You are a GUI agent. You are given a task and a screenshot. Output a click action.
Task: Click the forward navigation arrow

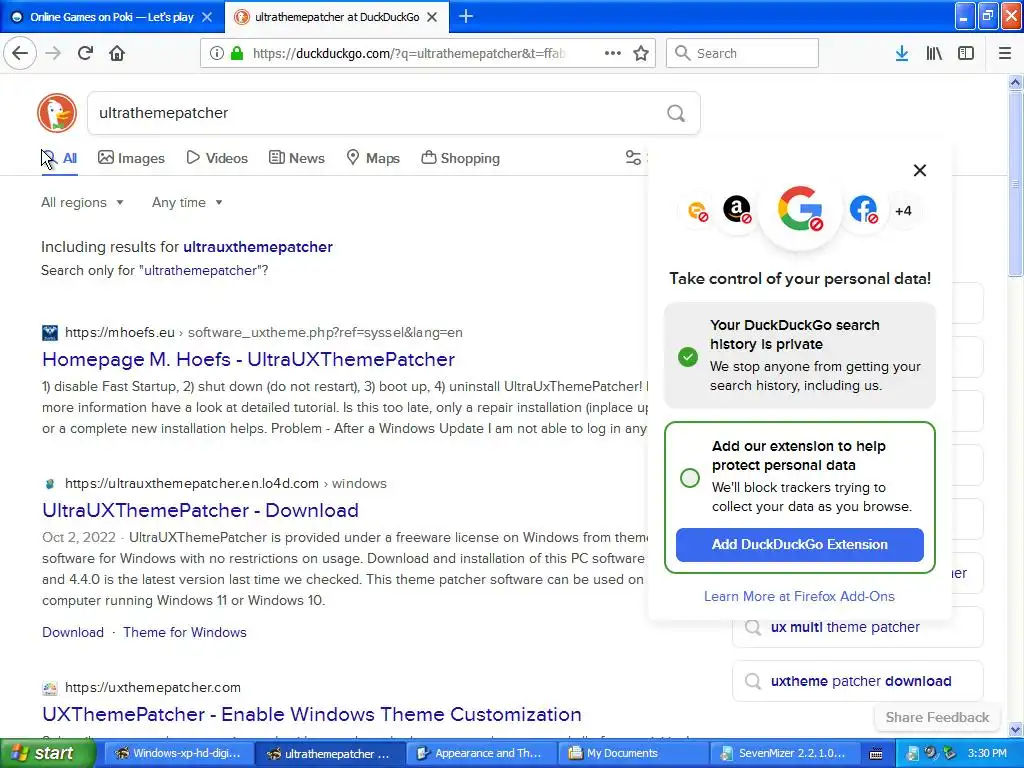tap(53, 53)
